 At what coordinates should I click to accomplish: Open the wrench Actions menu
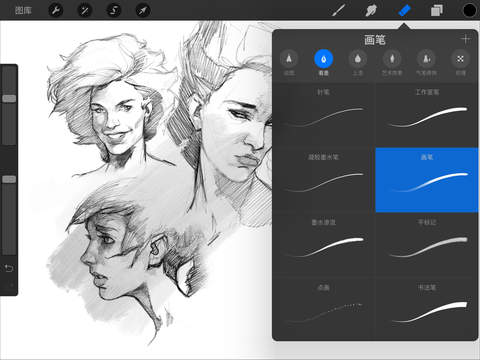pyautogui.click(x=55, y=10)
